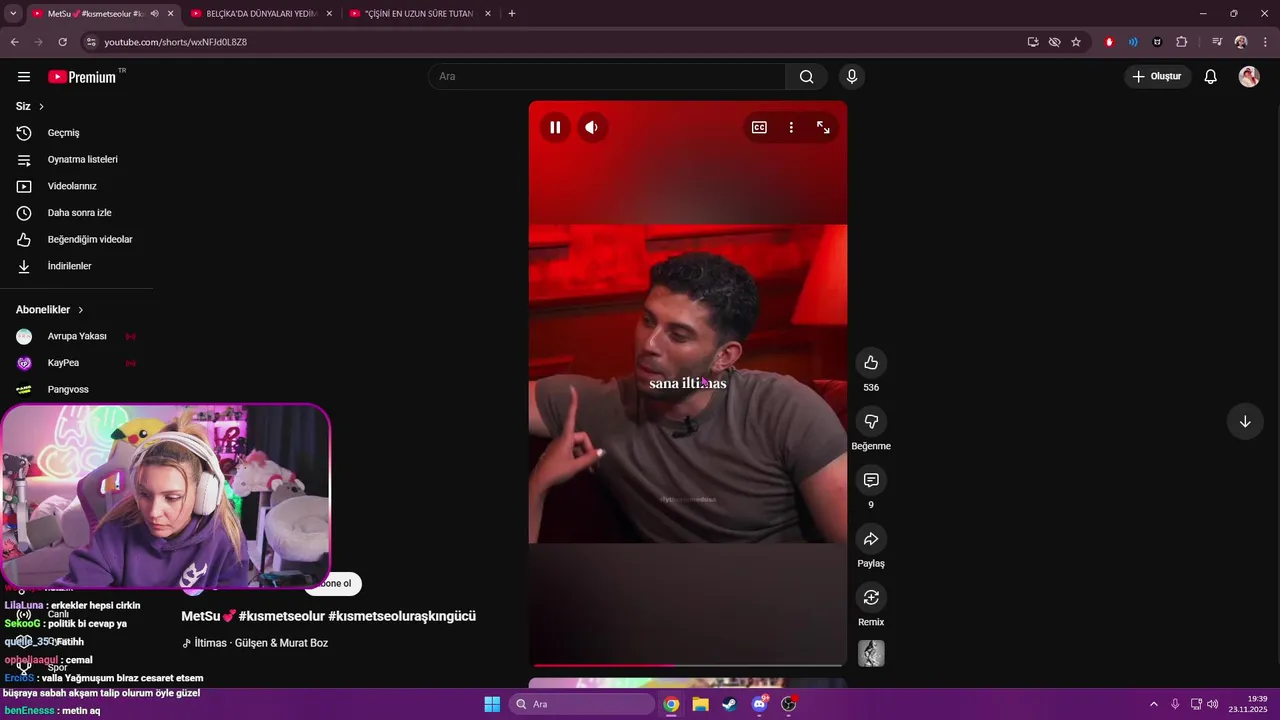
Task: Like the Short with 536 likes
Action: (871, 363)
